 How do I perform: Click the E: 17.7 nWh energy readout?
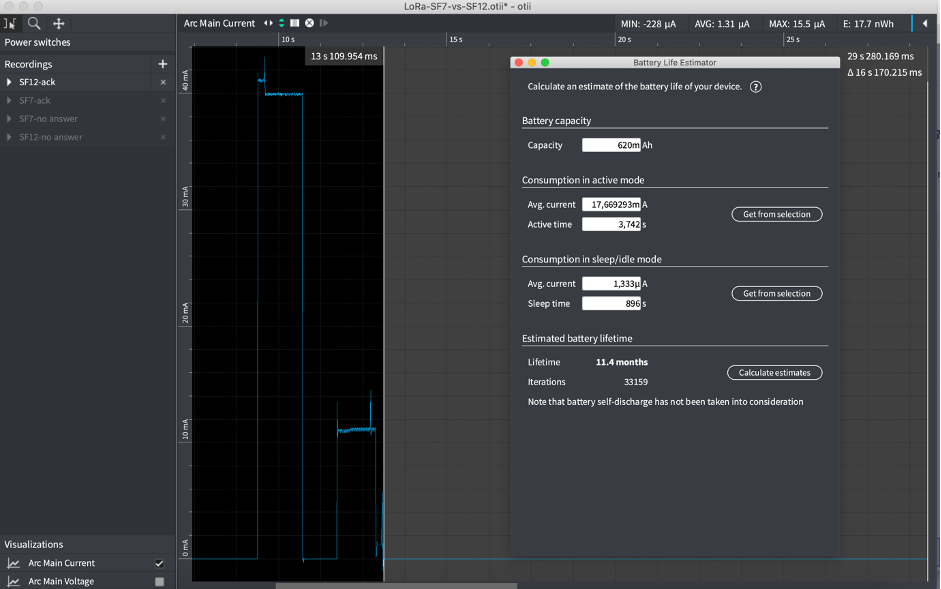(x=868, y=24)
